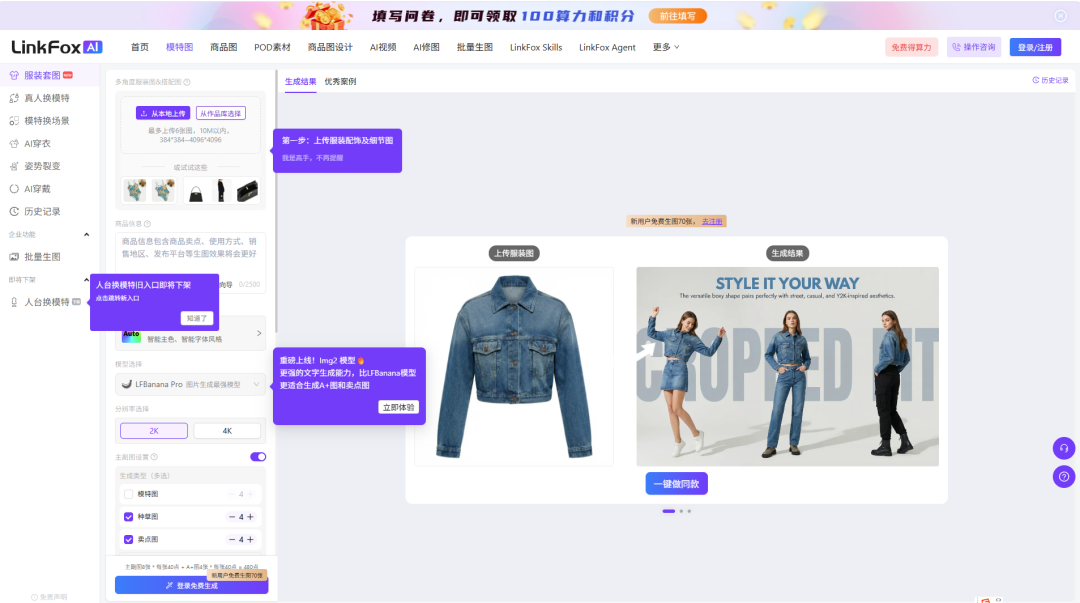Click 立即体验 in the Img2 tooltip
The width and height of the screenshot is (1080, 603).
click(399, 407)
